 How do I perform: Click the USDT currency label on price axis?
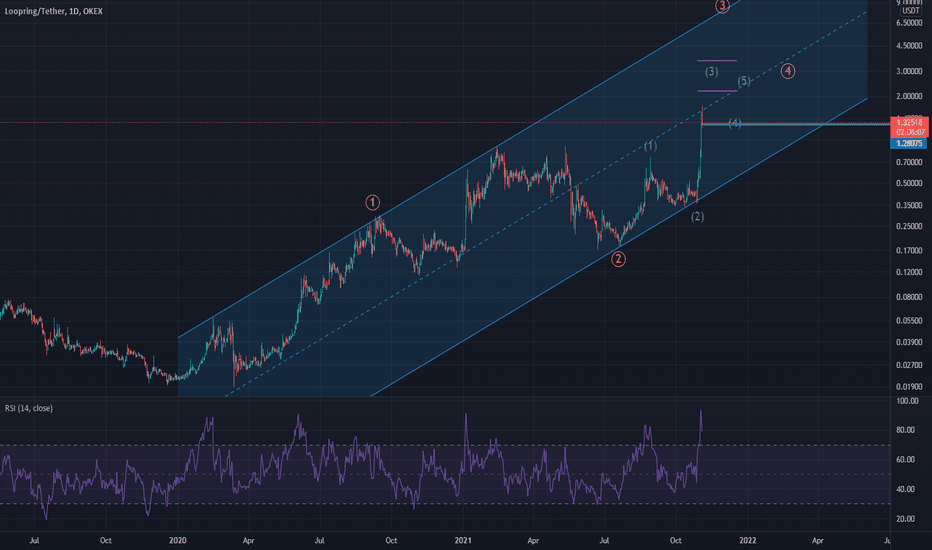910,11
